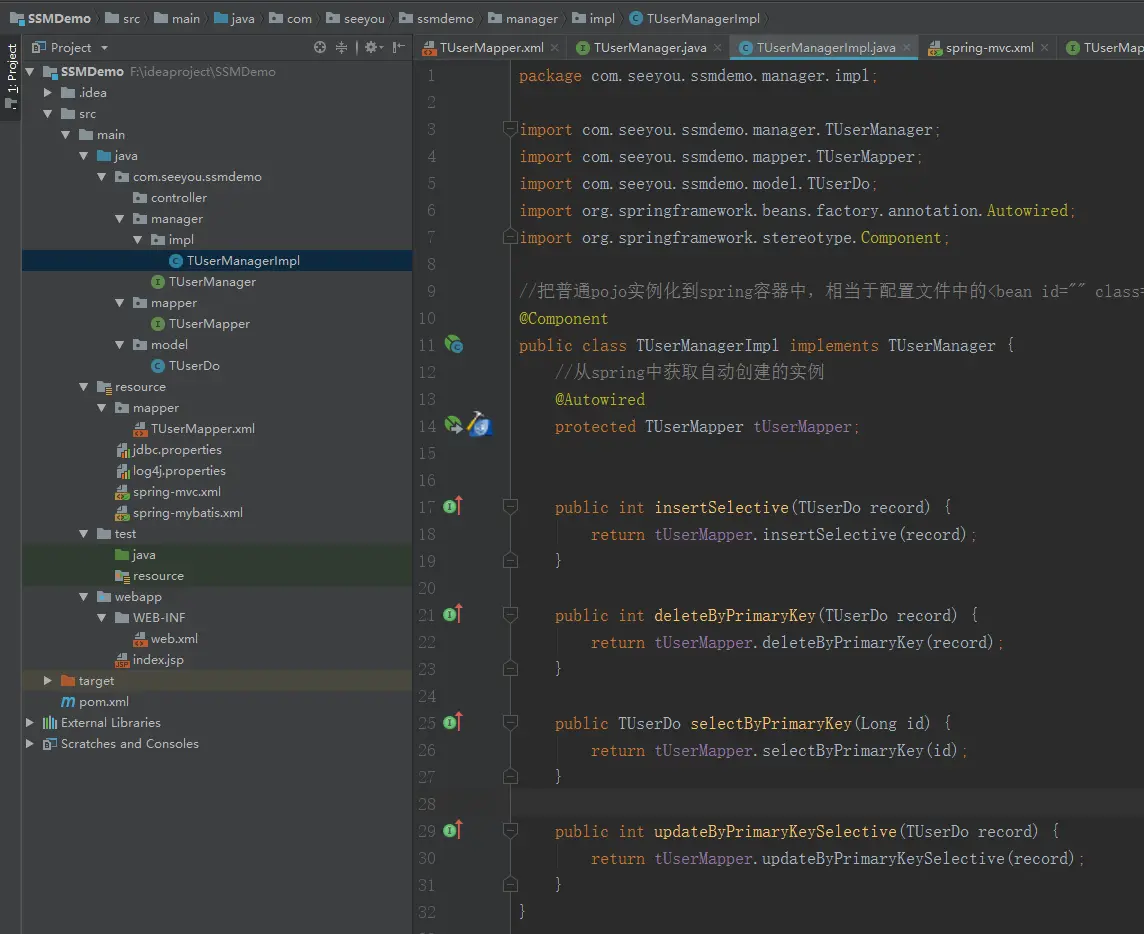This screenshot has height=934, width=1144.
Task: Open the Project view dropdown
Action: tap(104, 47)
